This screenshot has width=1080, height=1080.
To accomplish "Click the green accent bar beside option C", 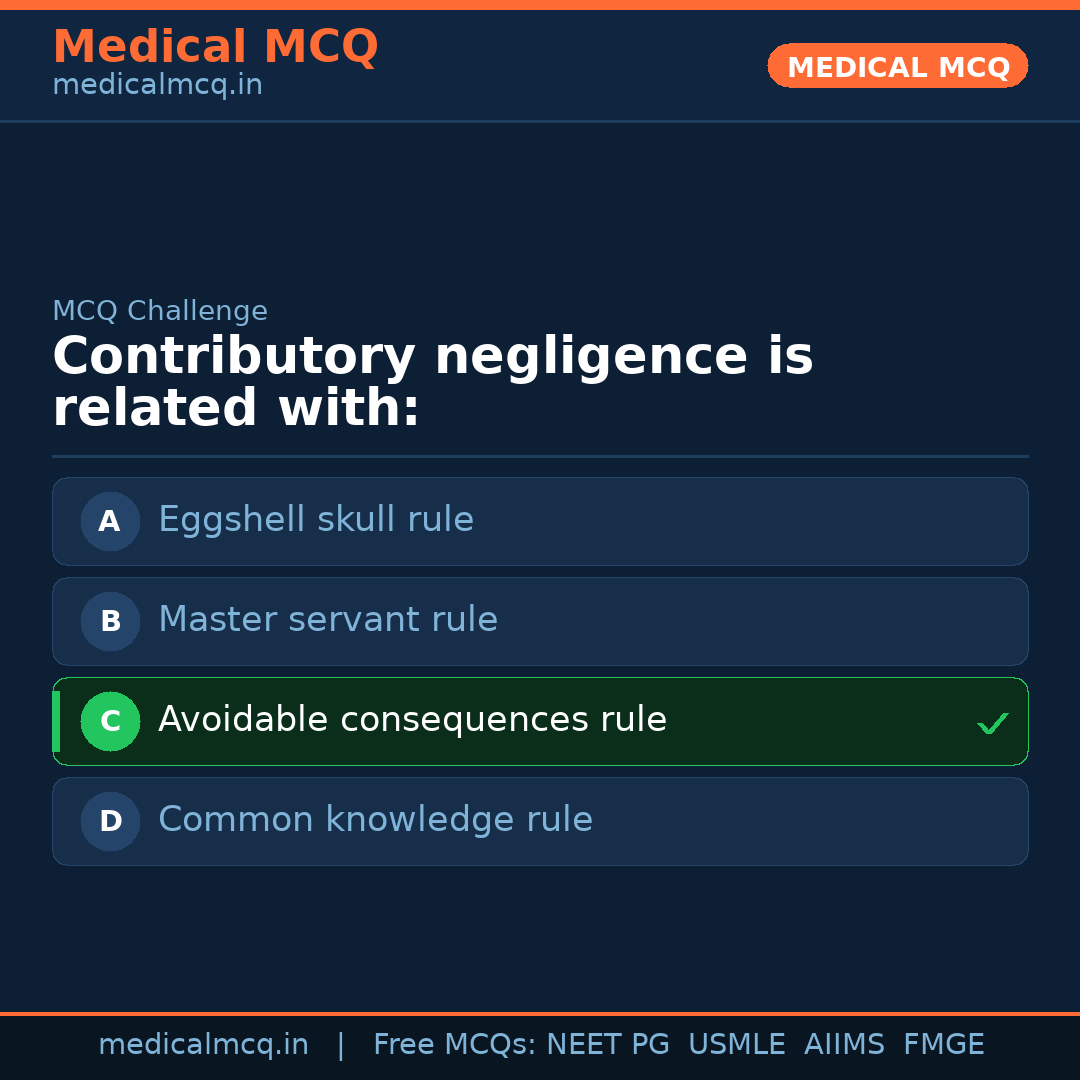I will [56, 721].
